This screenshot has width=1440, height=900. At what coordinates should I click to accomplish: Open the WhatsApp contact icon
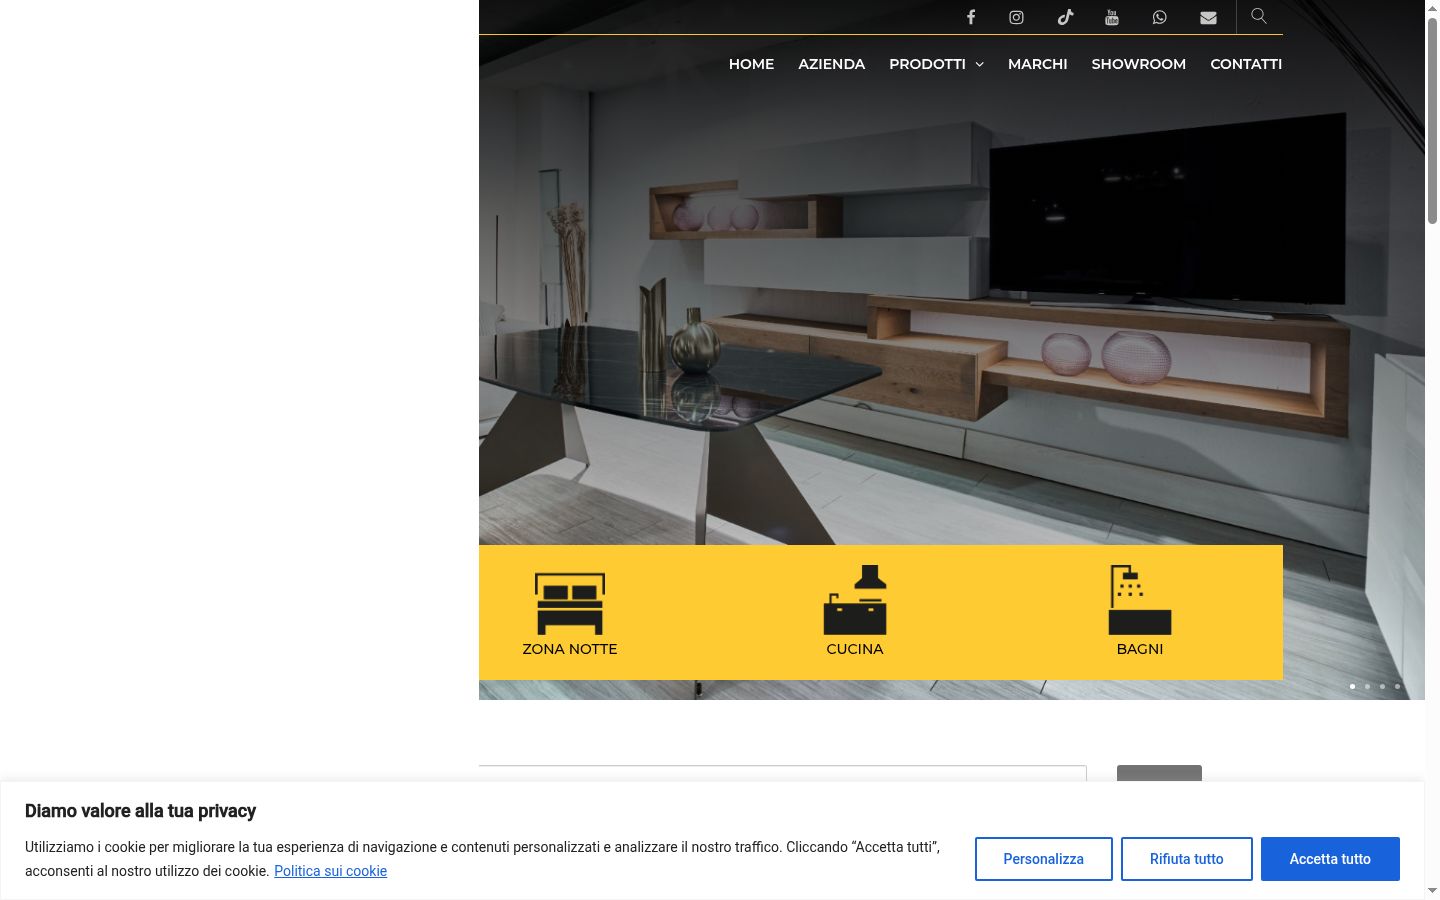pyautogui.click(x=1160, y=17)
